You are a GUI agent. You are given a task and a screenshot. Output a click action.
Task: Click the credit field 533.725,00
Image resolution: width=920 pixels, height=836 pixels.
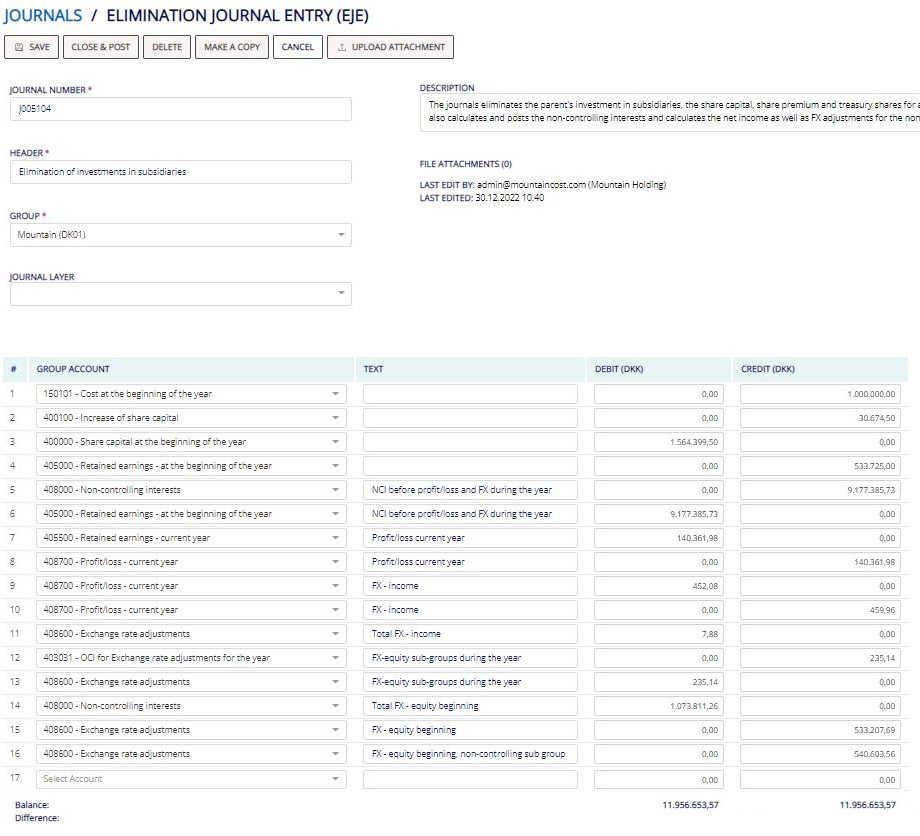(x=820, y=466)
